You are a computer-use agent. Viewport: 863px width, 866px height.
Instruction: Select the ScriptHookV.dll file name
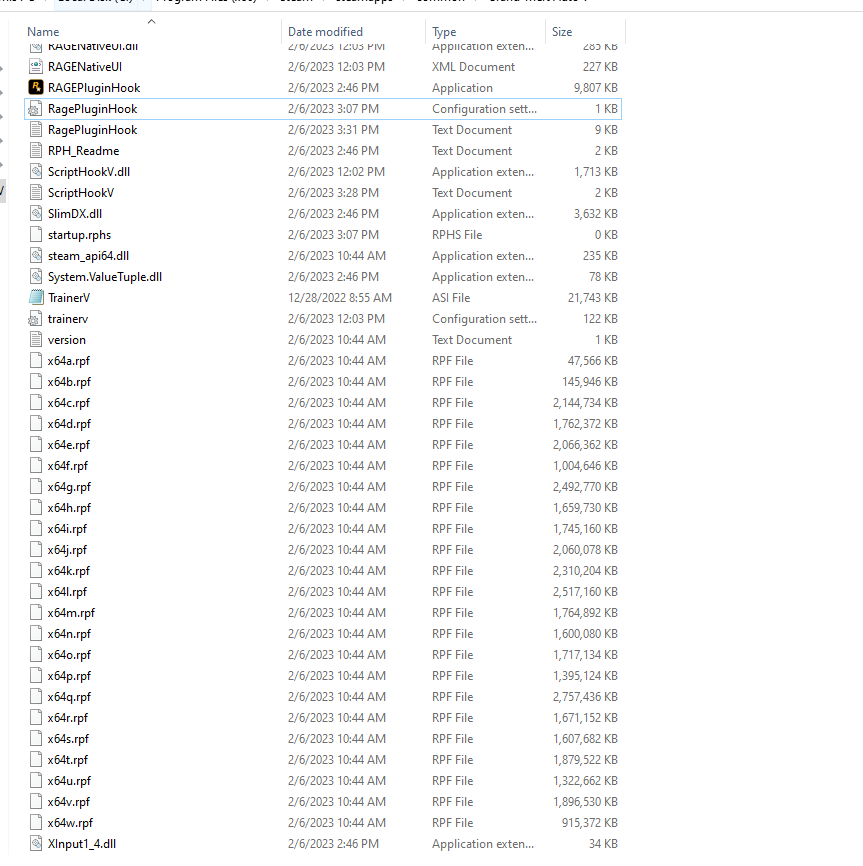click(89, 172)
